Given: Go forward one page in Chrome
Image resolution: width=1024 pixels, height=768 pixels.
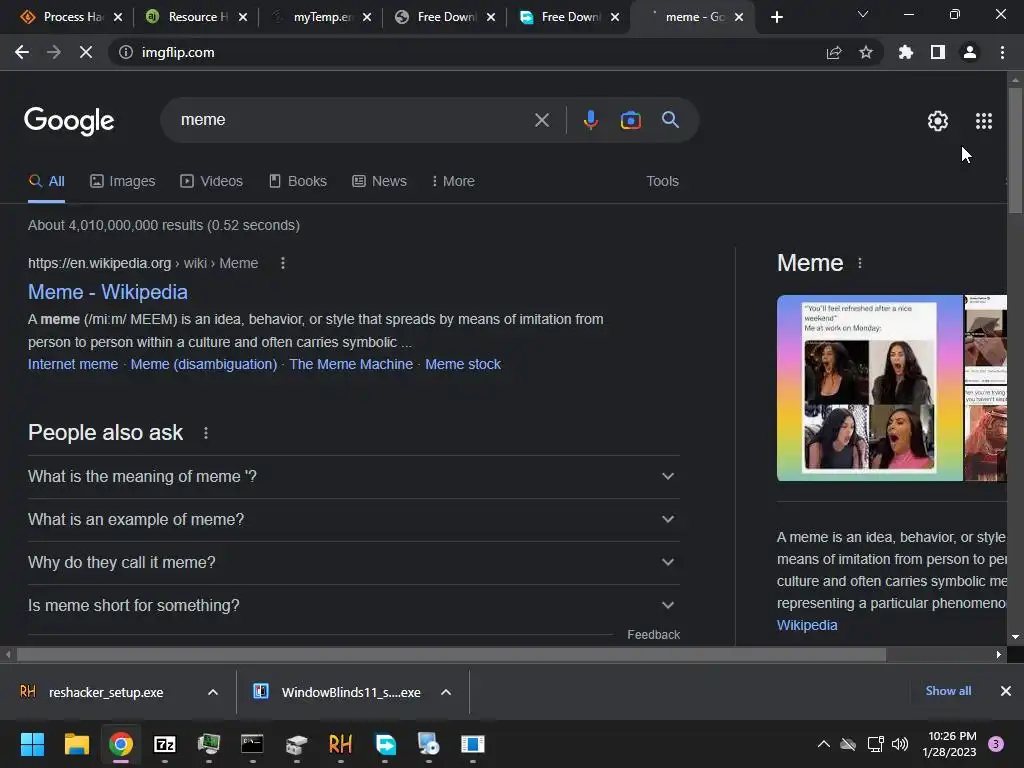Looking at the screenshot, I should pyautogui.click(x=54, y=52).
